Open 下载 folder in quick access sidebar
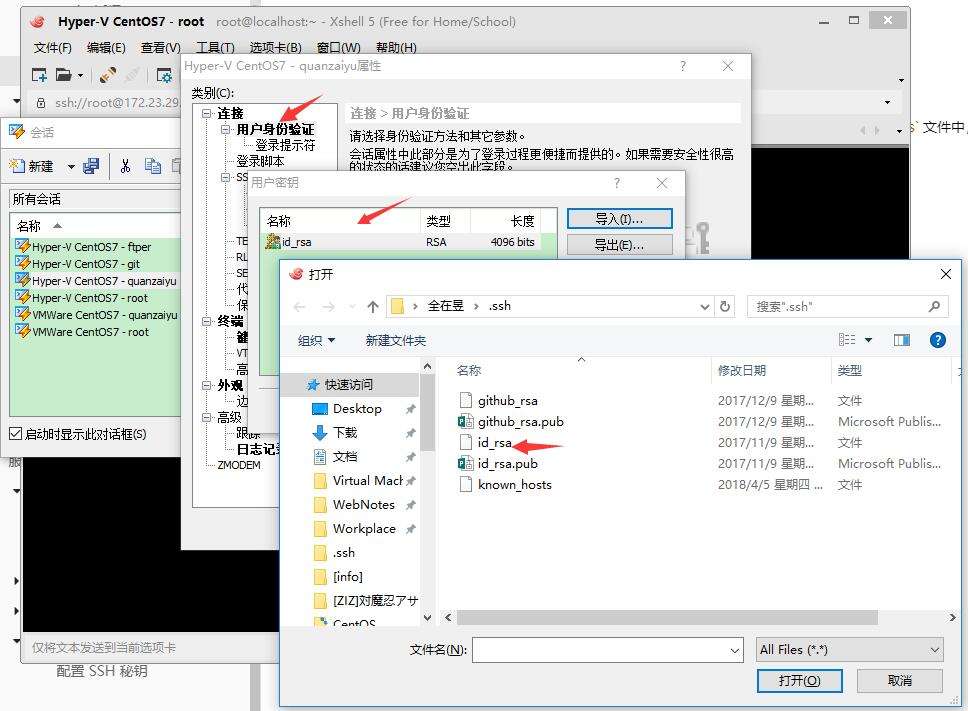 tap(344, 433)
